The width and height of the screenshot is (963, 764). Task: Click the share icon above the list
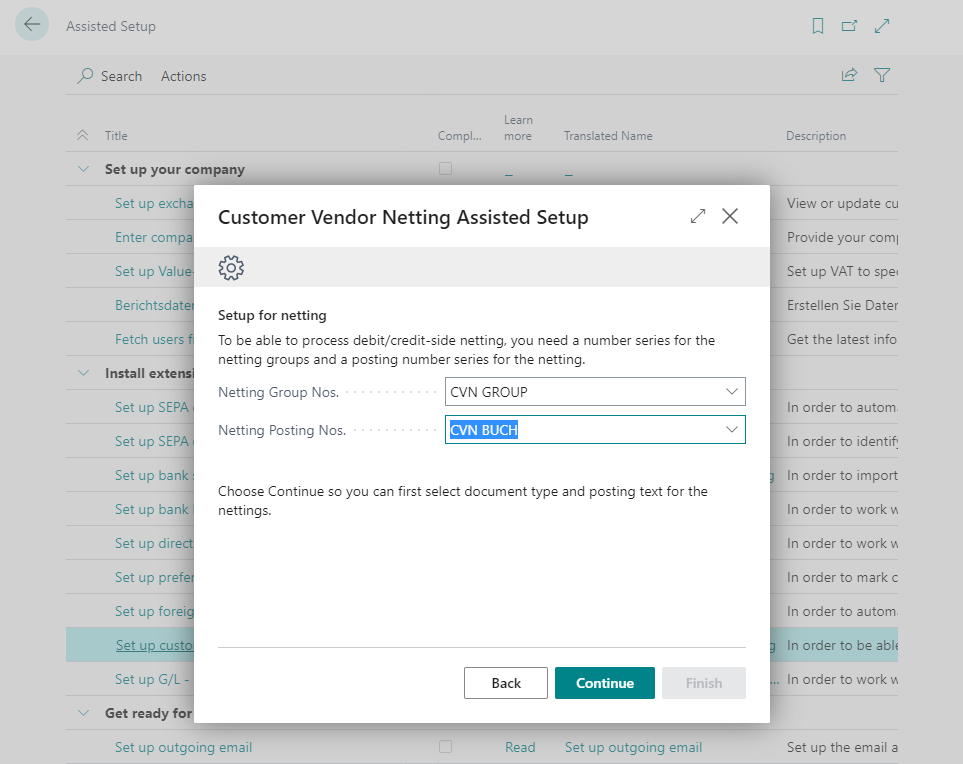849,74
